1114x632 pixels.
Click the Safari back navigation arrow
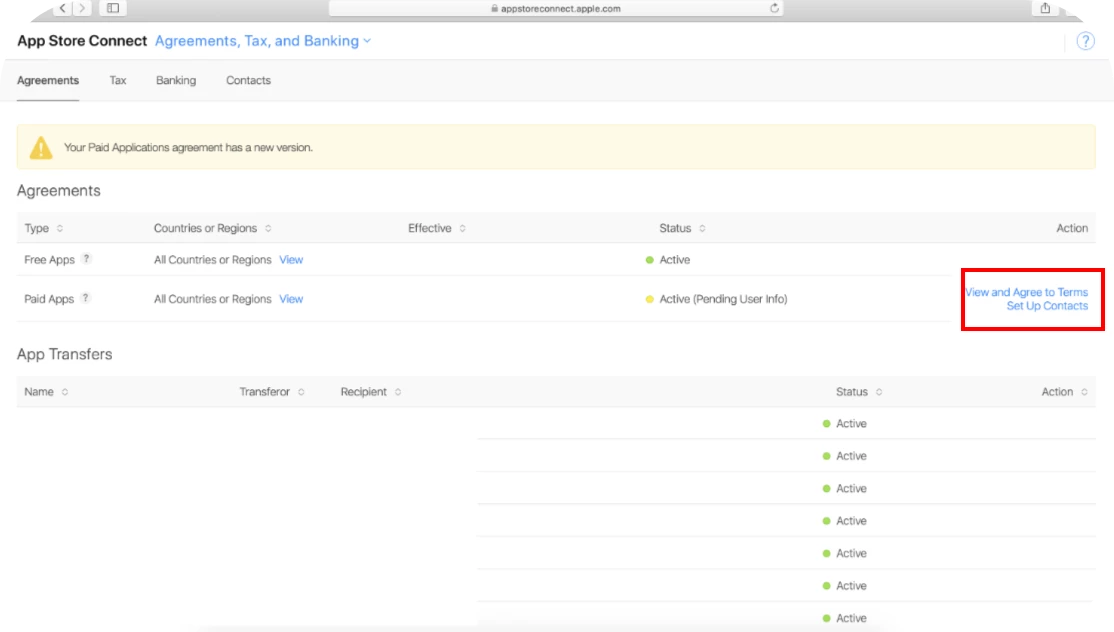tap(61, 8)
